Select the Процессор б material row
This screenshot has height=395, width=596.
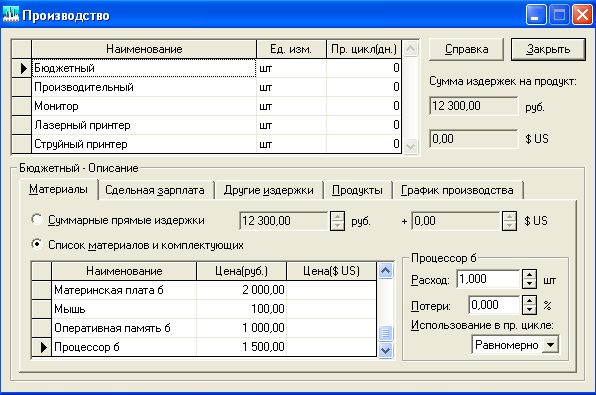[x=204, y=347]
